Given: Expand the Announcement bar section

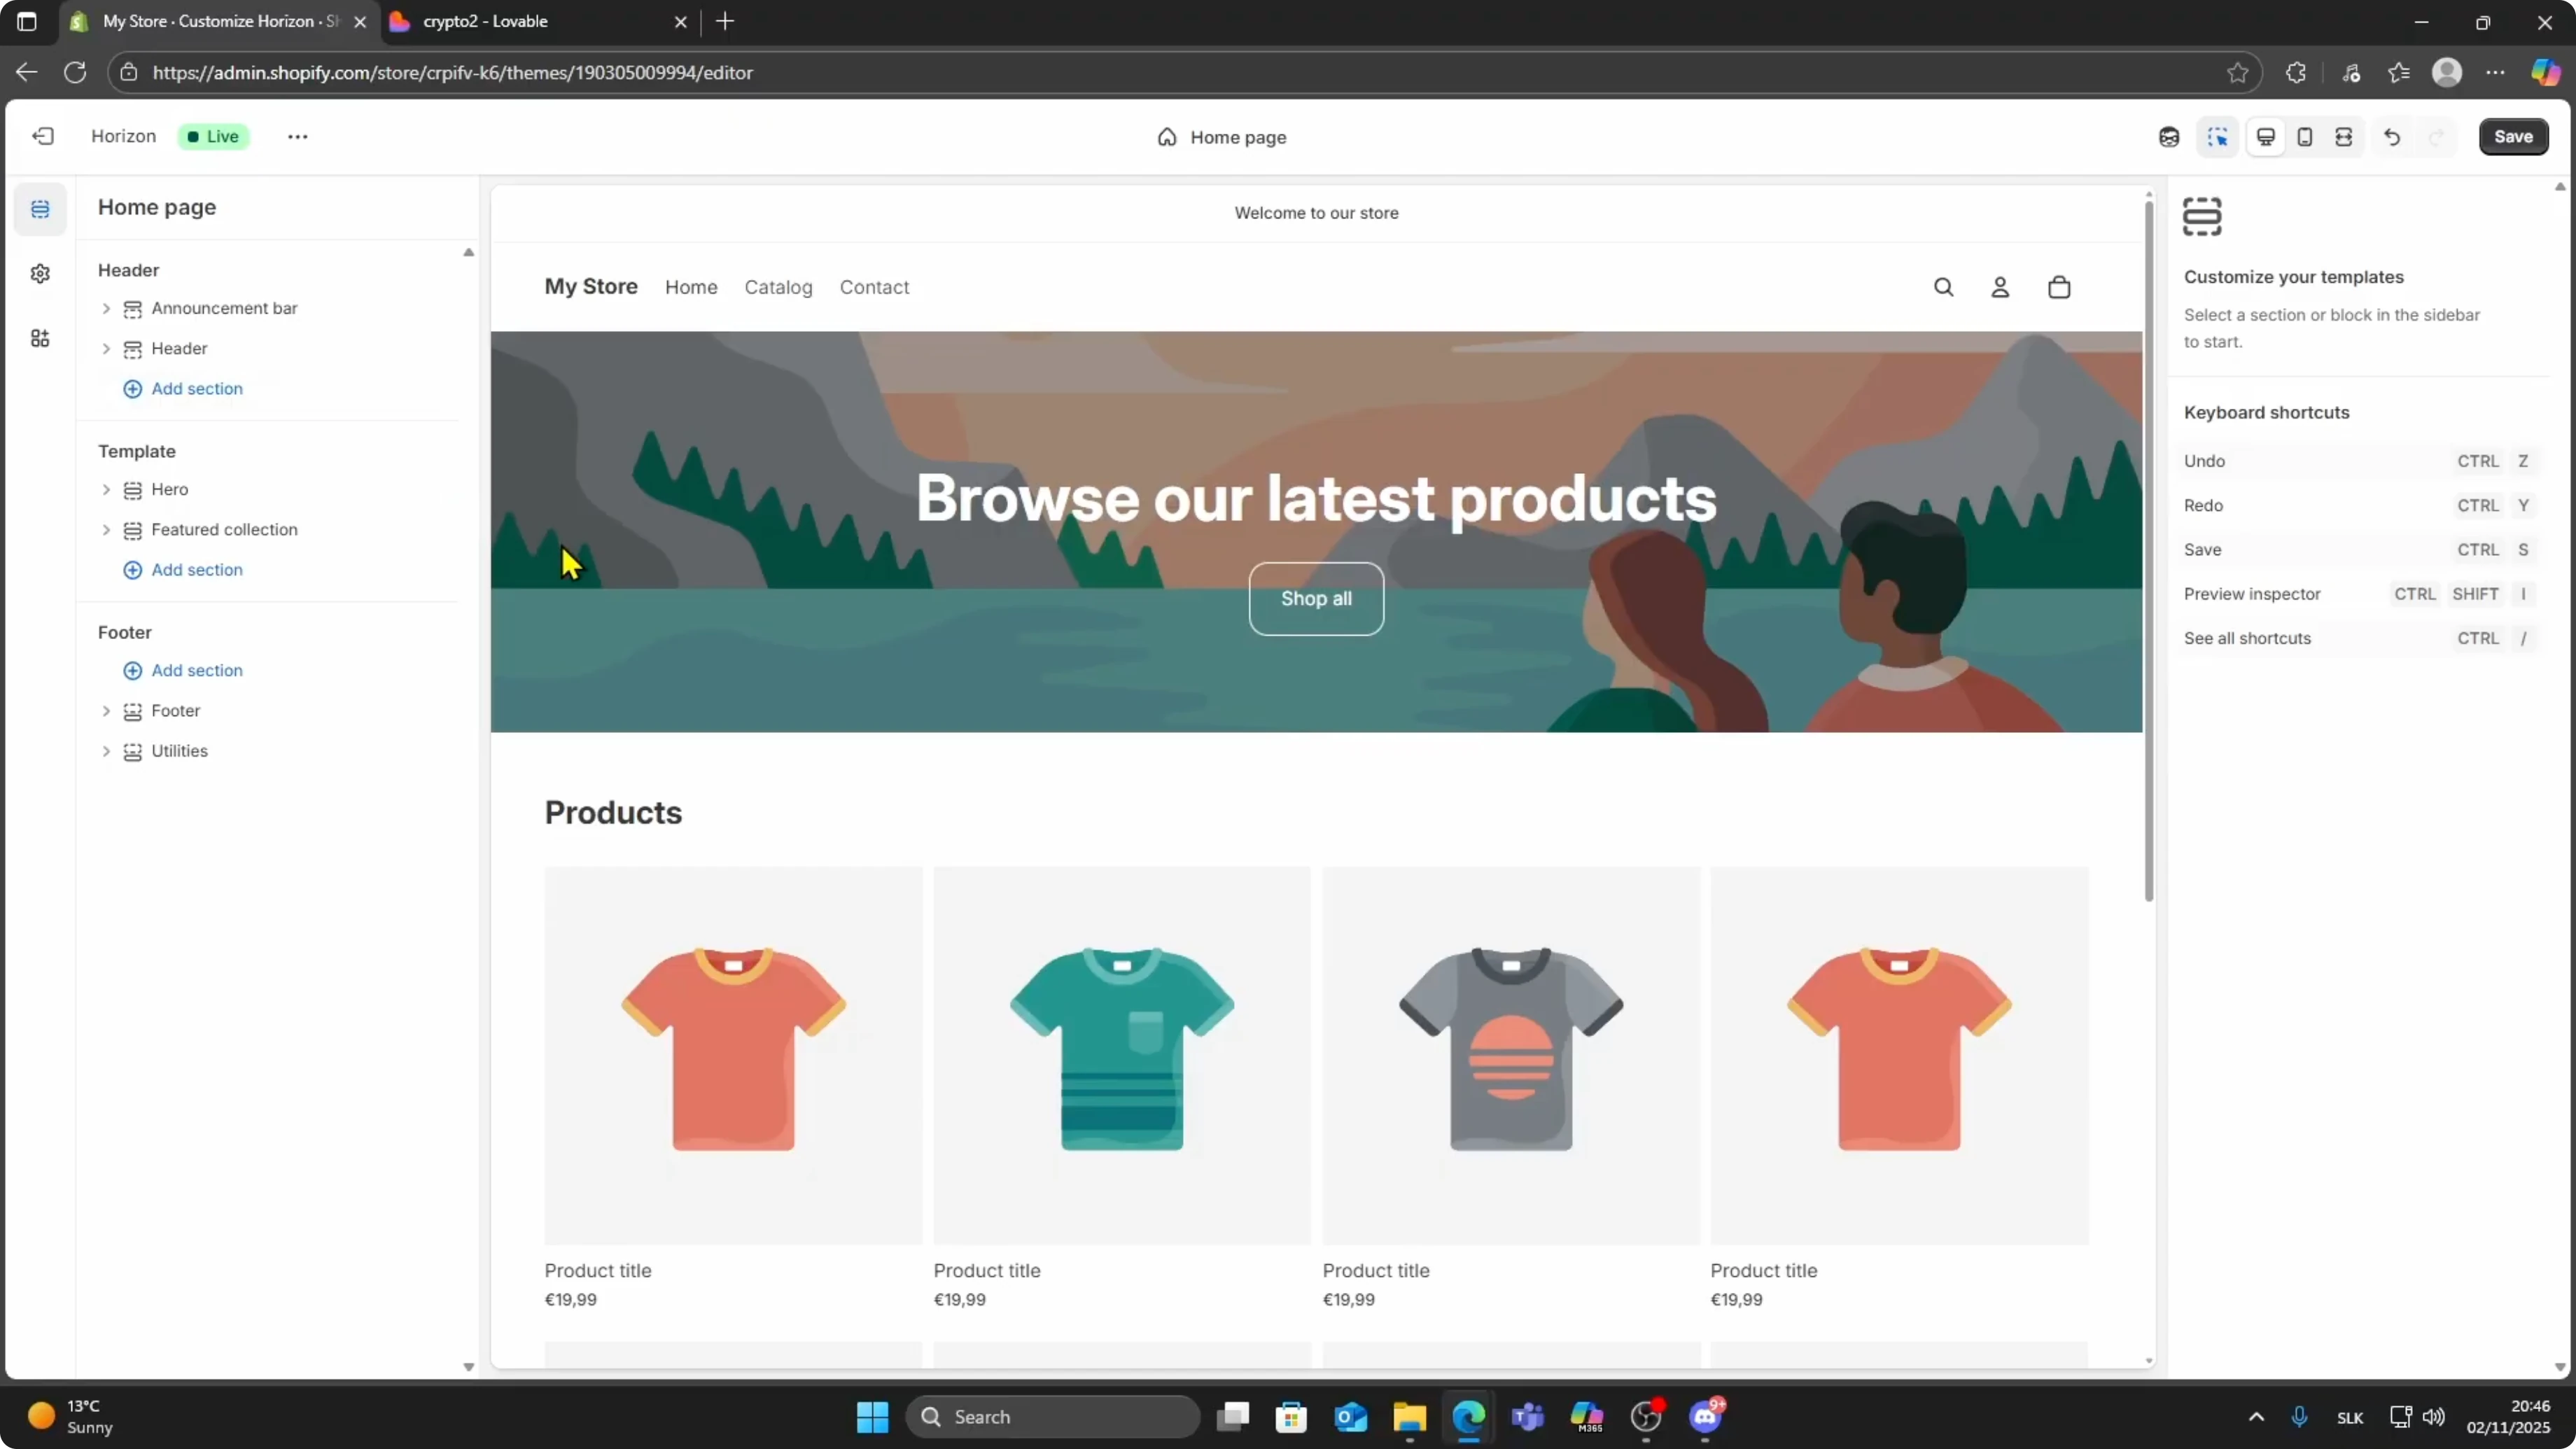Looking at the screenshot, I should point(106,308).
